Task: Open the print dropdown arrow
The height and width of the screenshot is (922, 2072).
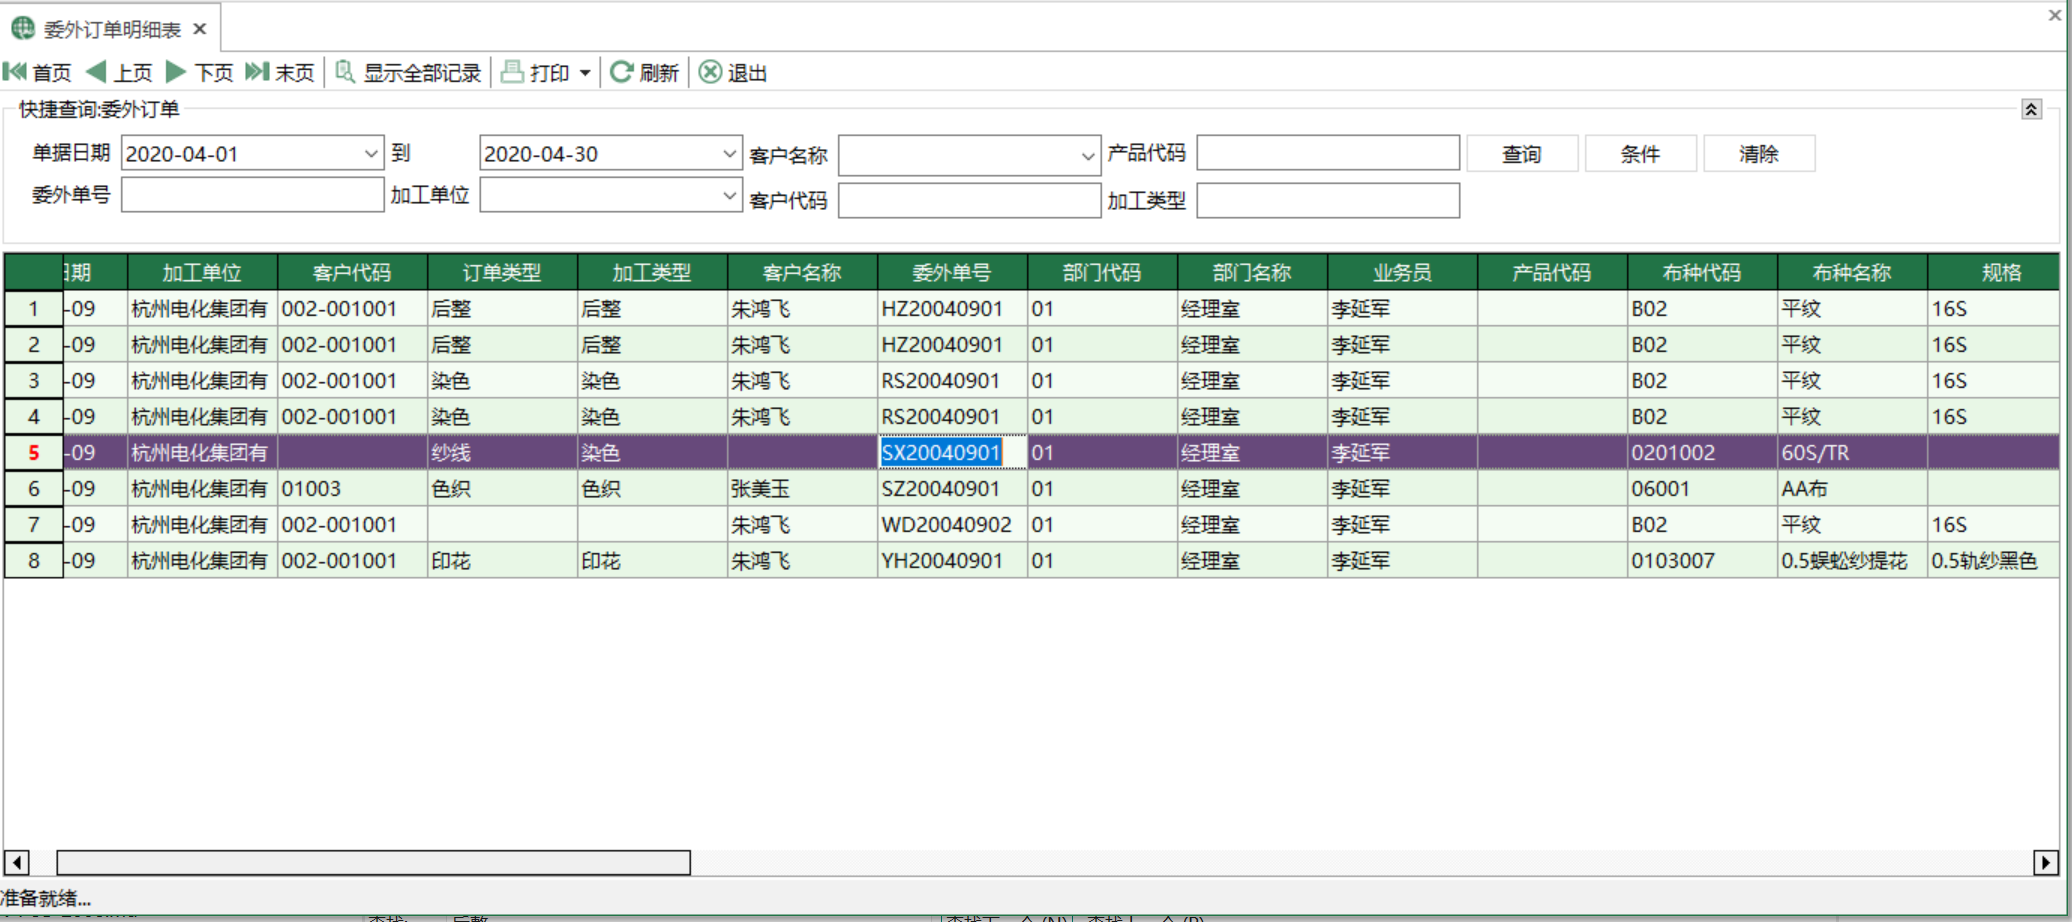Action: [585, 73]
